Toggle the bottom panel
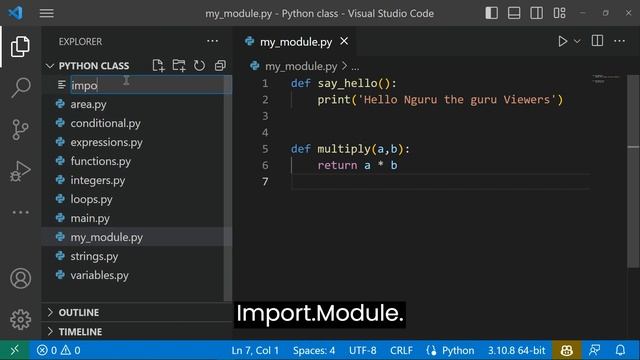 tap(514, 13)
